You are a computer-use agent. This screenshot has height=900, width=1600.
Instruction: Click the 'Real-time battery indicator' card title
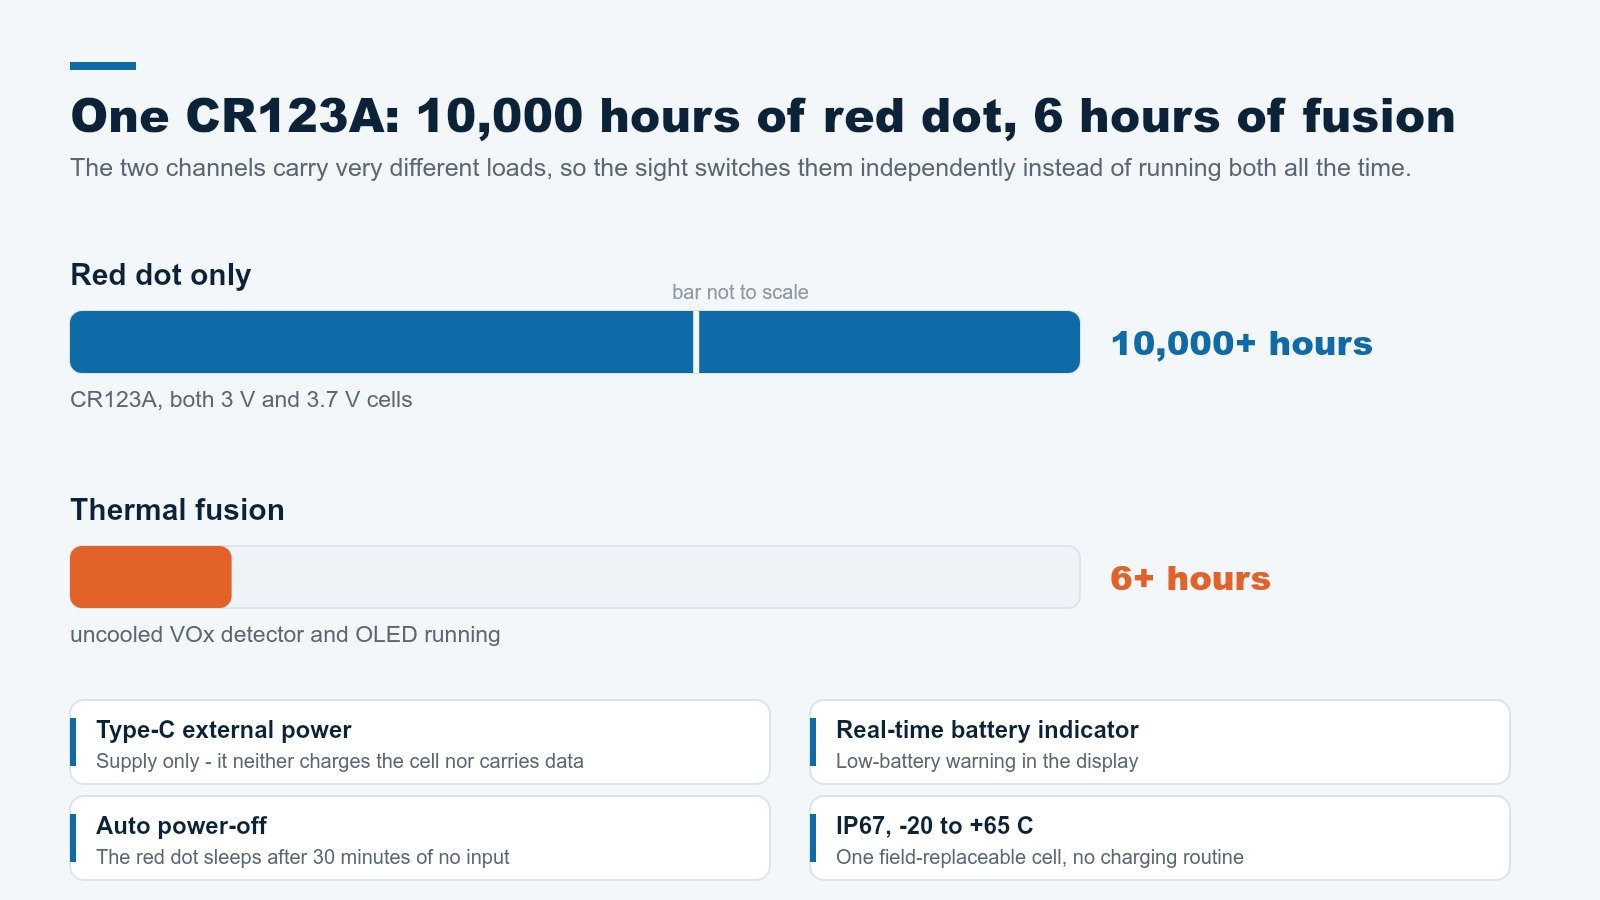[x=987, y=730]
